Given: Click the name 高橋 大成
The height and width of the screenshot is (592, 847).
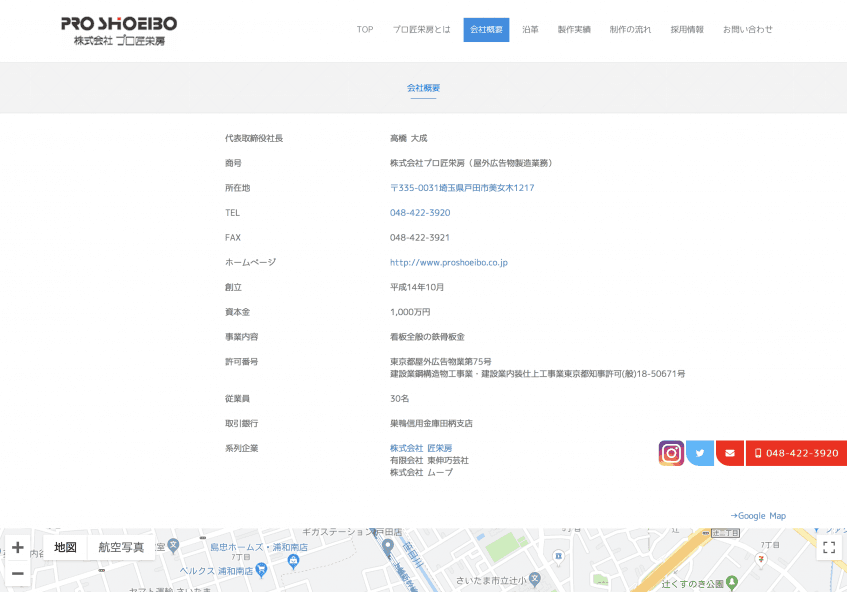Looking at the screenshot, I should point(408,138).
